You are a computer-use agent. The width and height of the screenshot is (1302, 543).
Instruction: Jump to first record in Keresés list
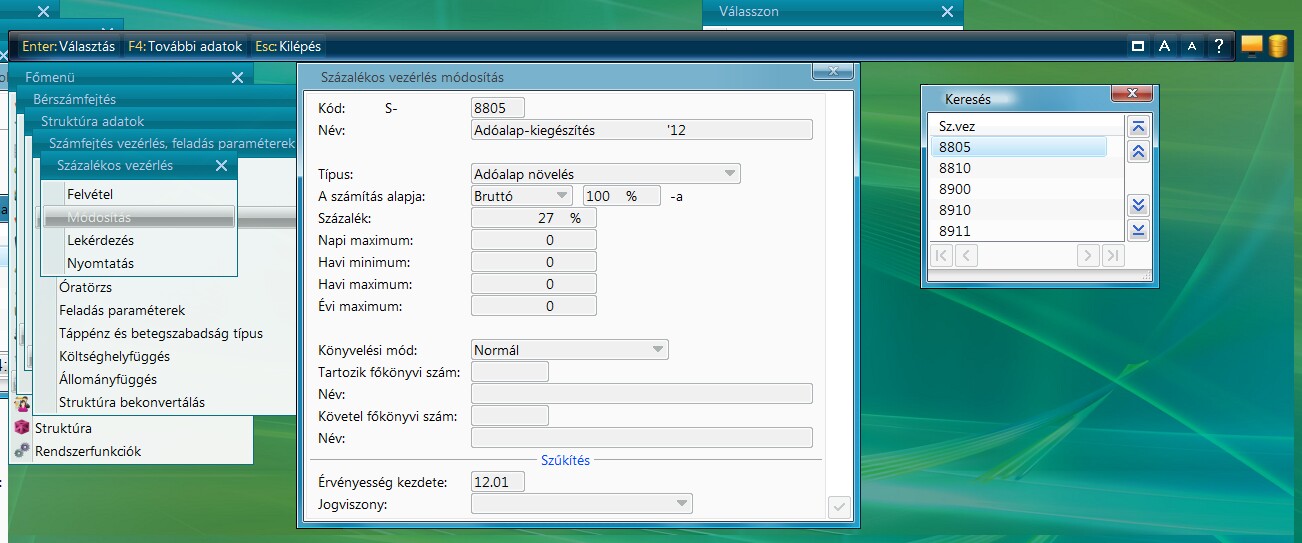1137,127
